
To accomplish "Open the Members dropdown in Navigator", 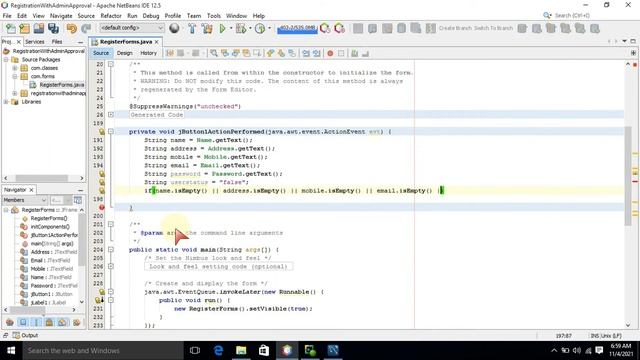I will (24, 200).
